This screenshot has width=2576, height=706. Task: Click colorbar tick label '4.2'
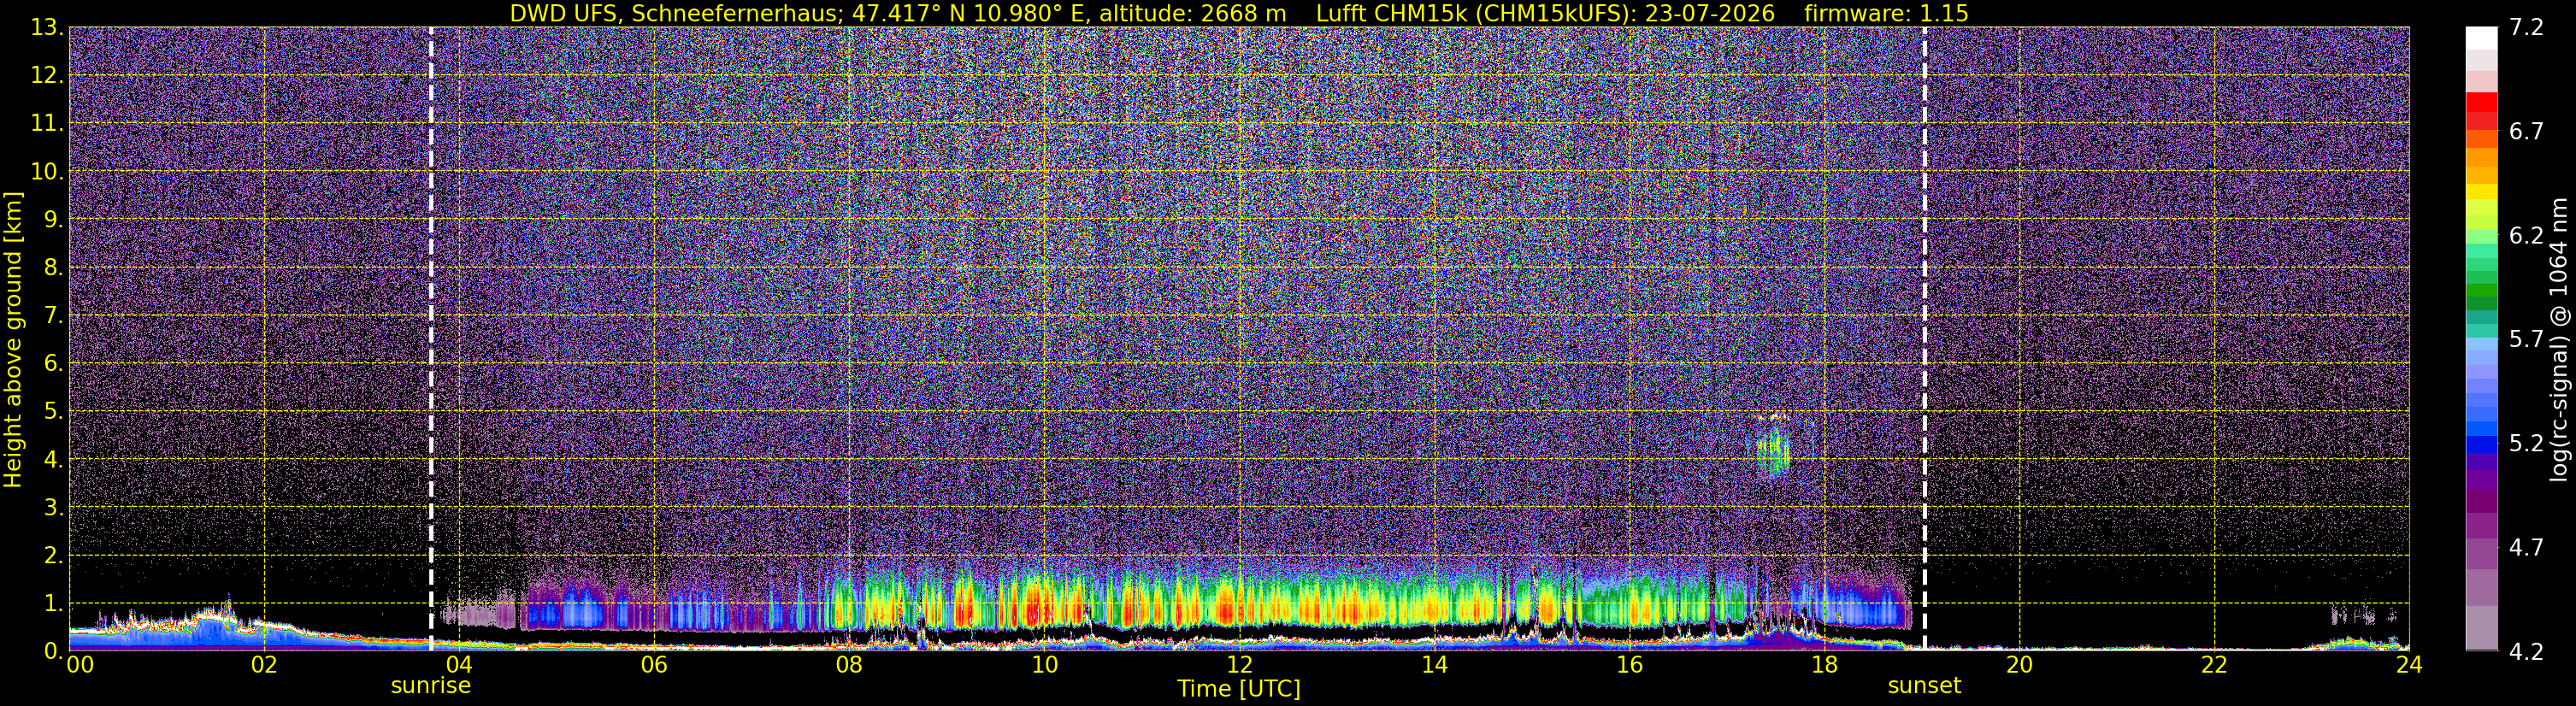click(x=2526, y=651)
